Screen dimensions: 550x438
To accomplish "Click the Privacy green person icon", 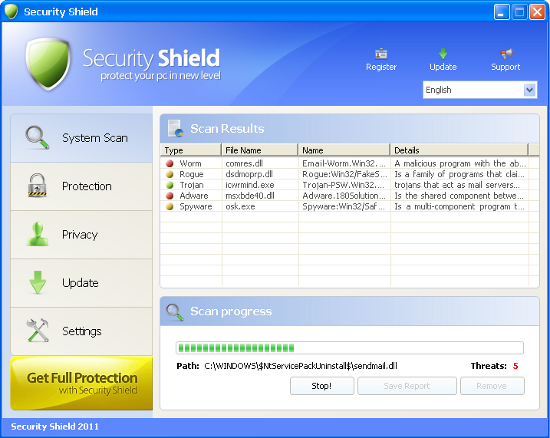I will (x=38, y=234).
